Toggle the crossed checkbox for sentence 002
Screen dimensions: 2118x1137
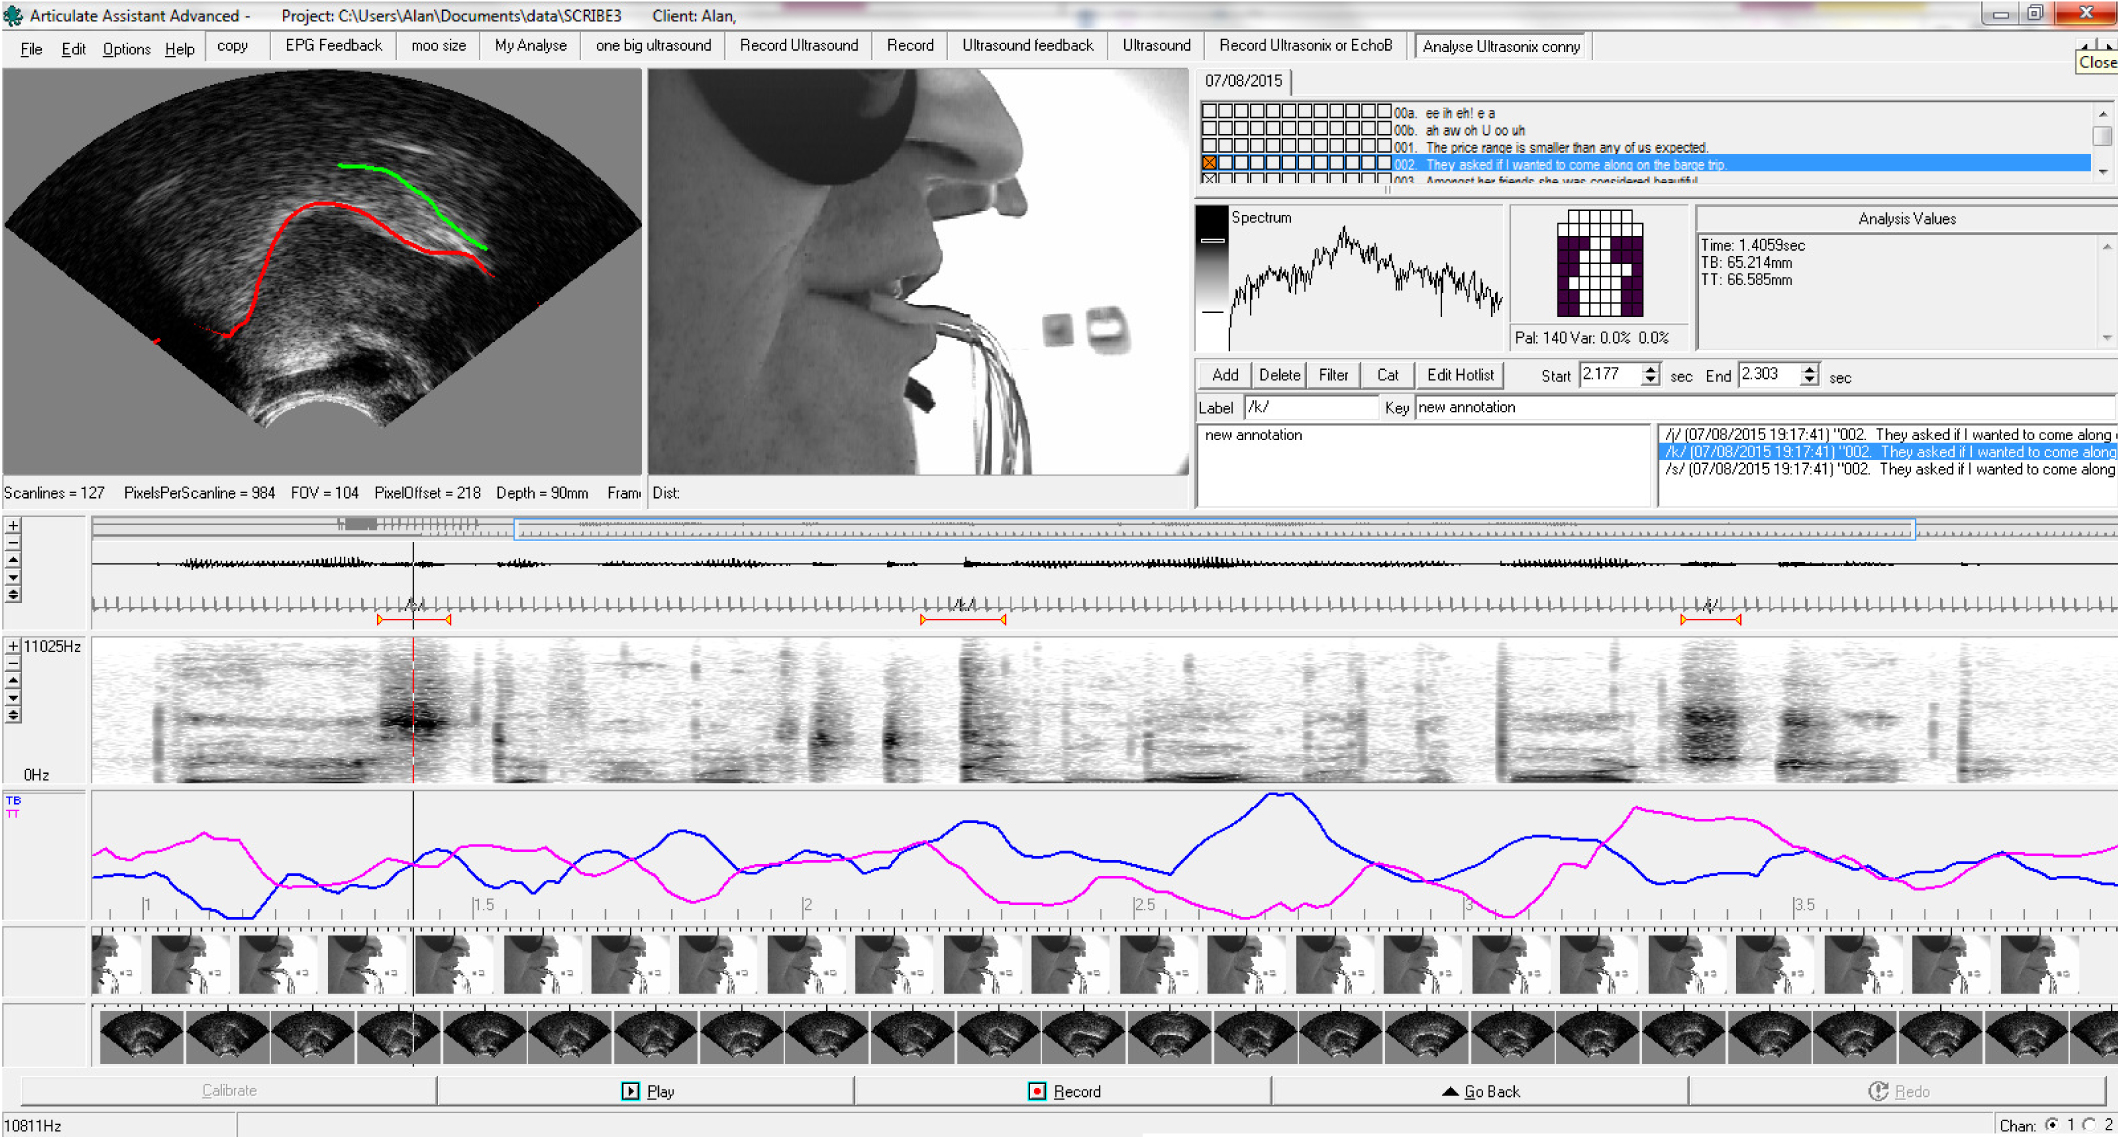pos(1209,163)
